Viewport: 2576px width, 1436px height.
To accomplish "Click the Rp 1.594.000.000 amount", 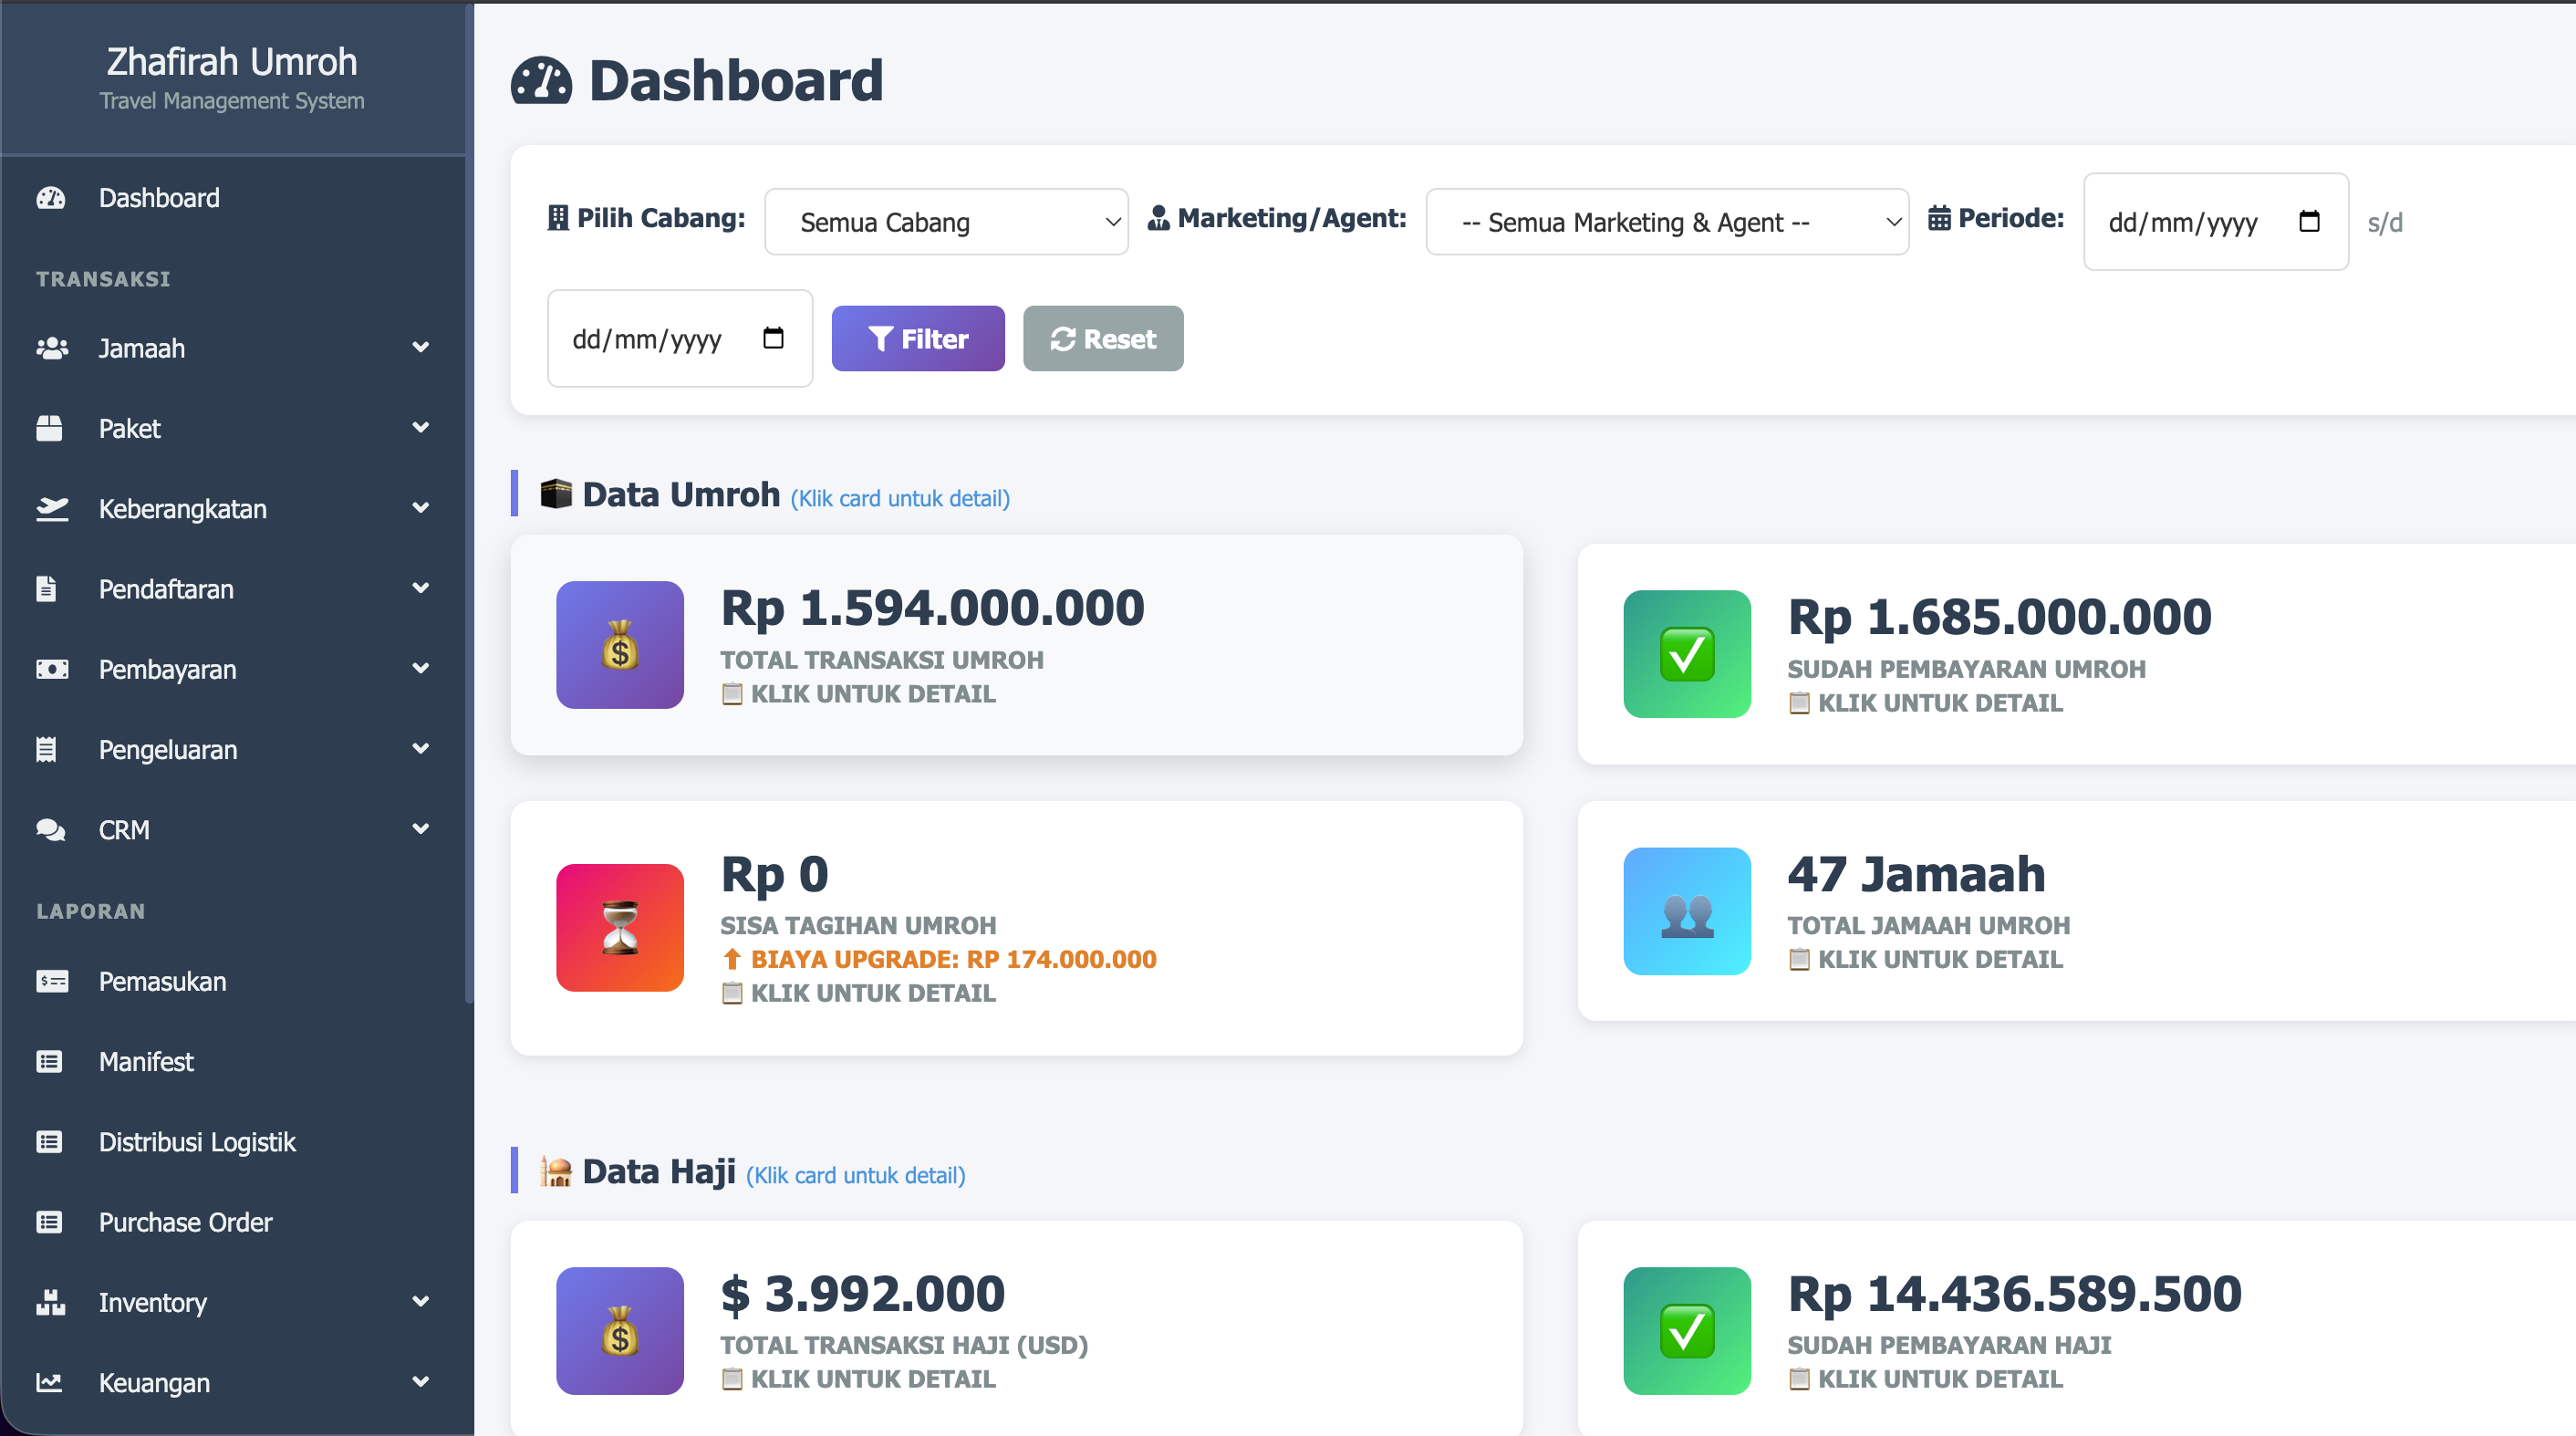I will coord(932,608).
